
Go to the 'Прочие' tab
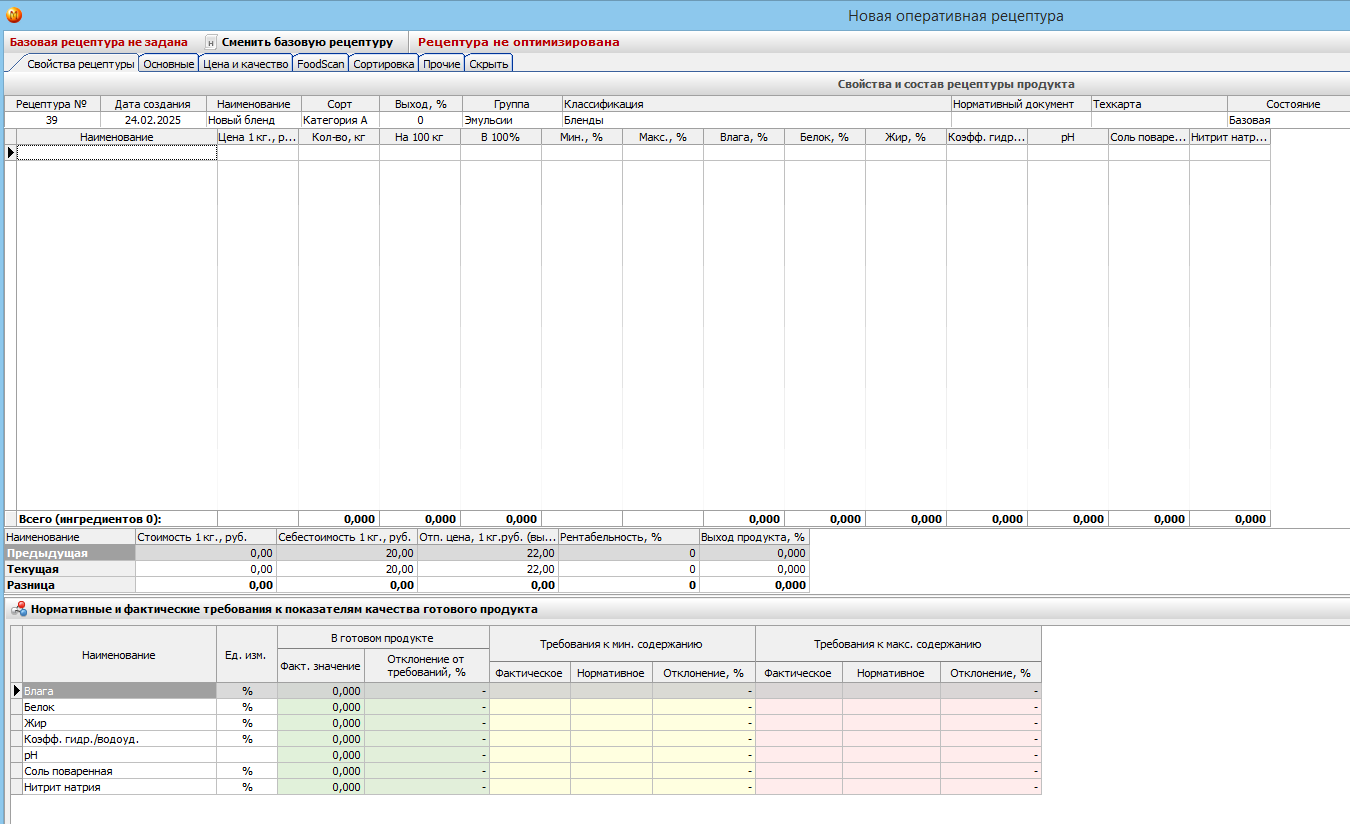(x=441, y=64)
